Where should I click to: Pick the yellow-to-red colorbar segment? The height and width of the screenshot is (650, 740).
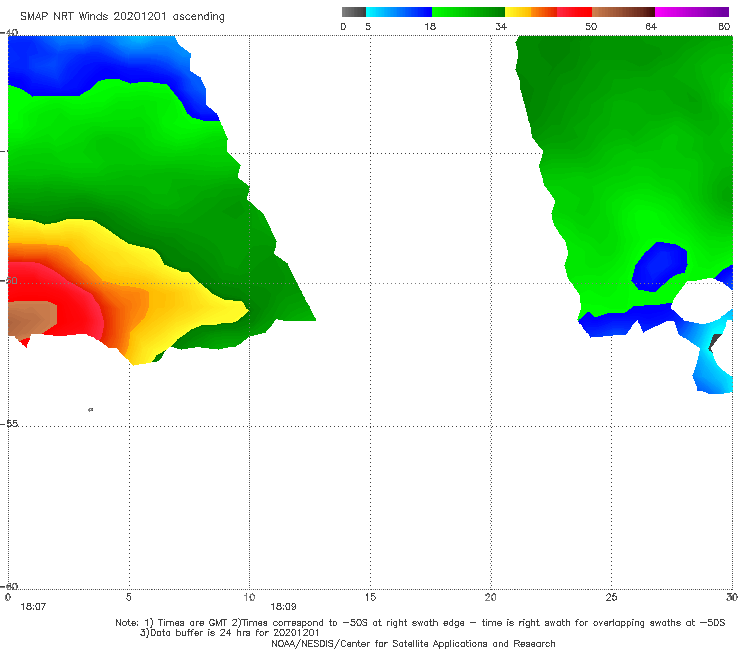tap(548, 12)
